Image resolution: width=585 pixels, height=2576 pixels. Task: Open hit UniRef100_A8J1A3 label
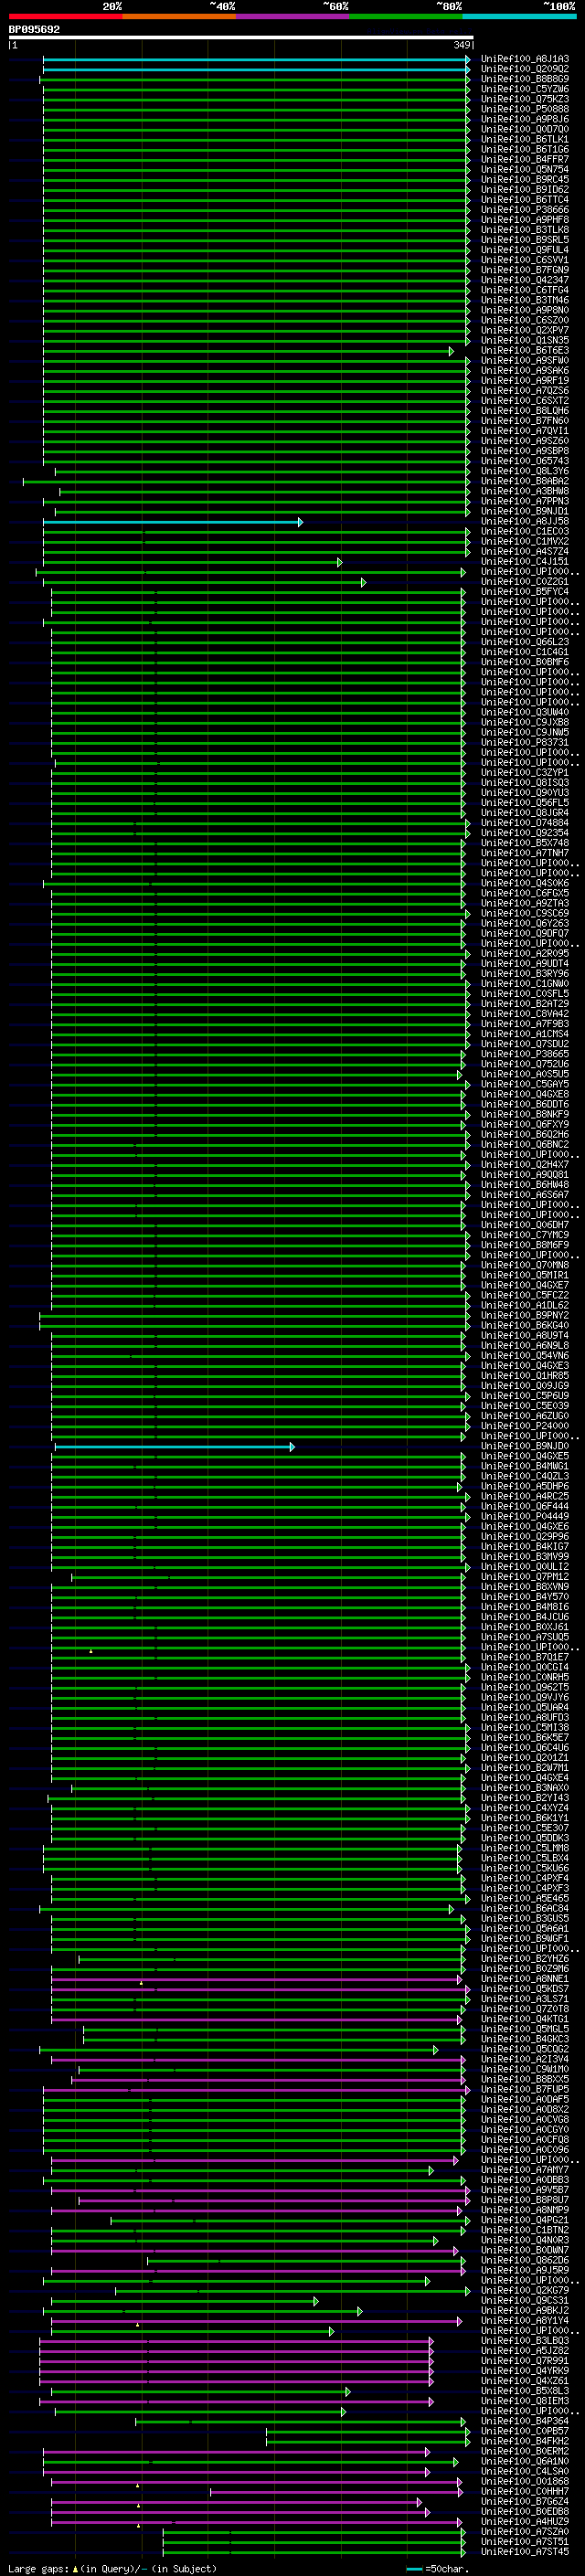click(x=525, y=59)
